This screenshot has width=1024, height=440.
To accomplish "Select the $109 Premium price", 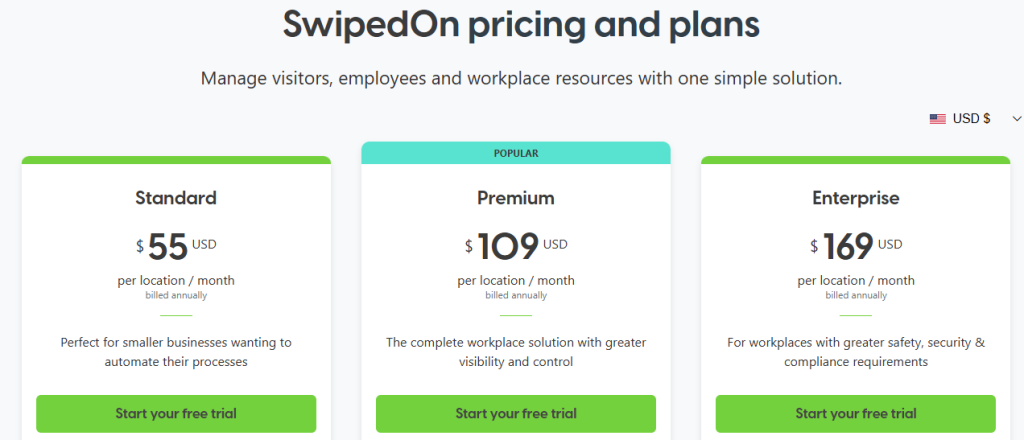I will pyautogui.click(x=516, y=247).
